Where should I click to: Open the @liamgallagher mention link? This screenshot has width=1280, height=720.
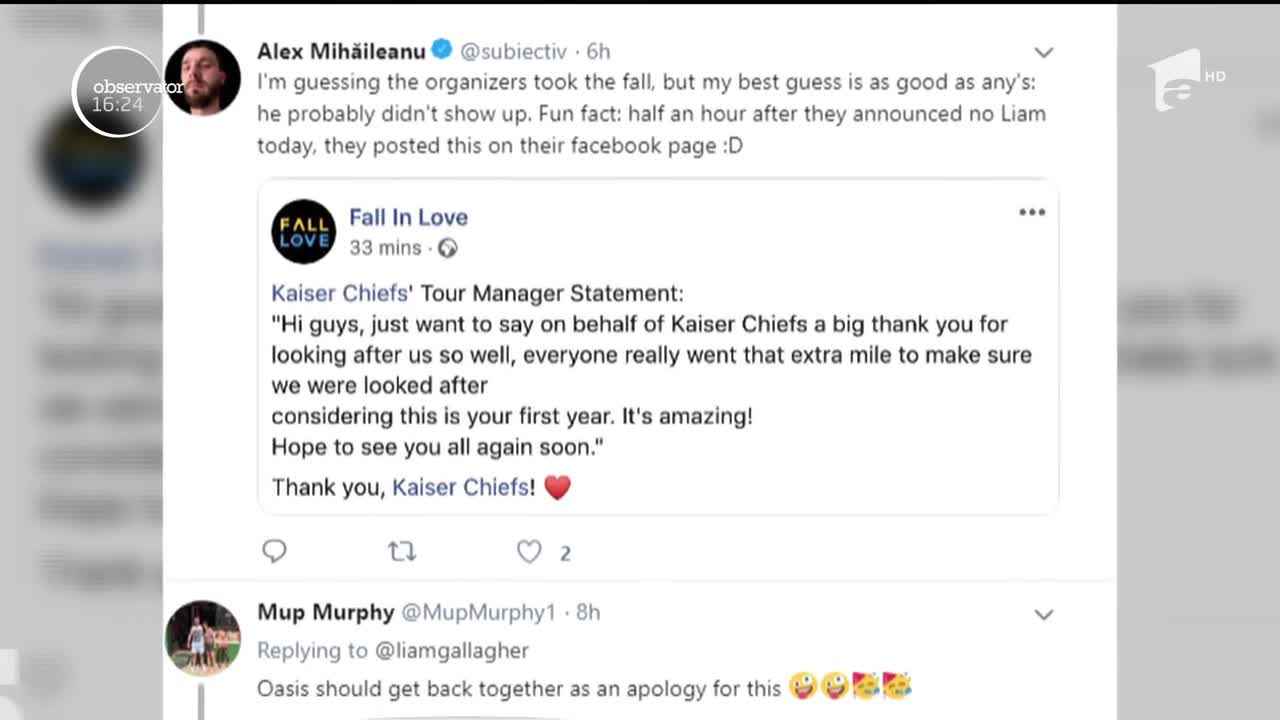[451, 650]
